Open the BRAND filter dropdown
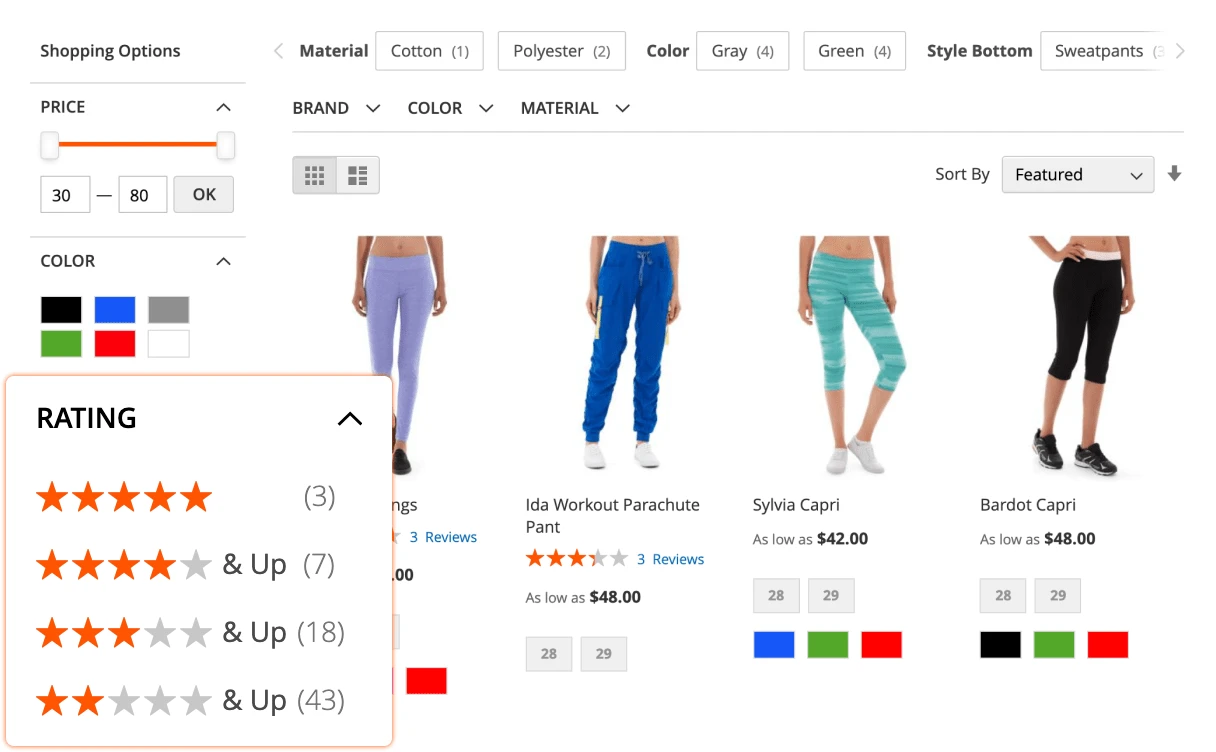The image size is (1216, 752). (337, 107)
